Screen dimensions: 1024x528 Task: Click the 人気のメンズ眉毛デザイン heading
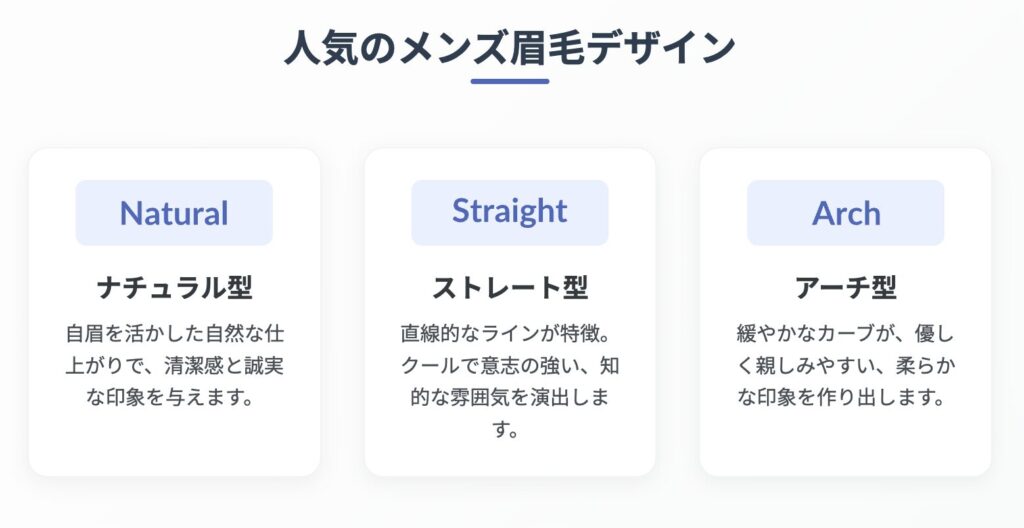coord(510,48)
